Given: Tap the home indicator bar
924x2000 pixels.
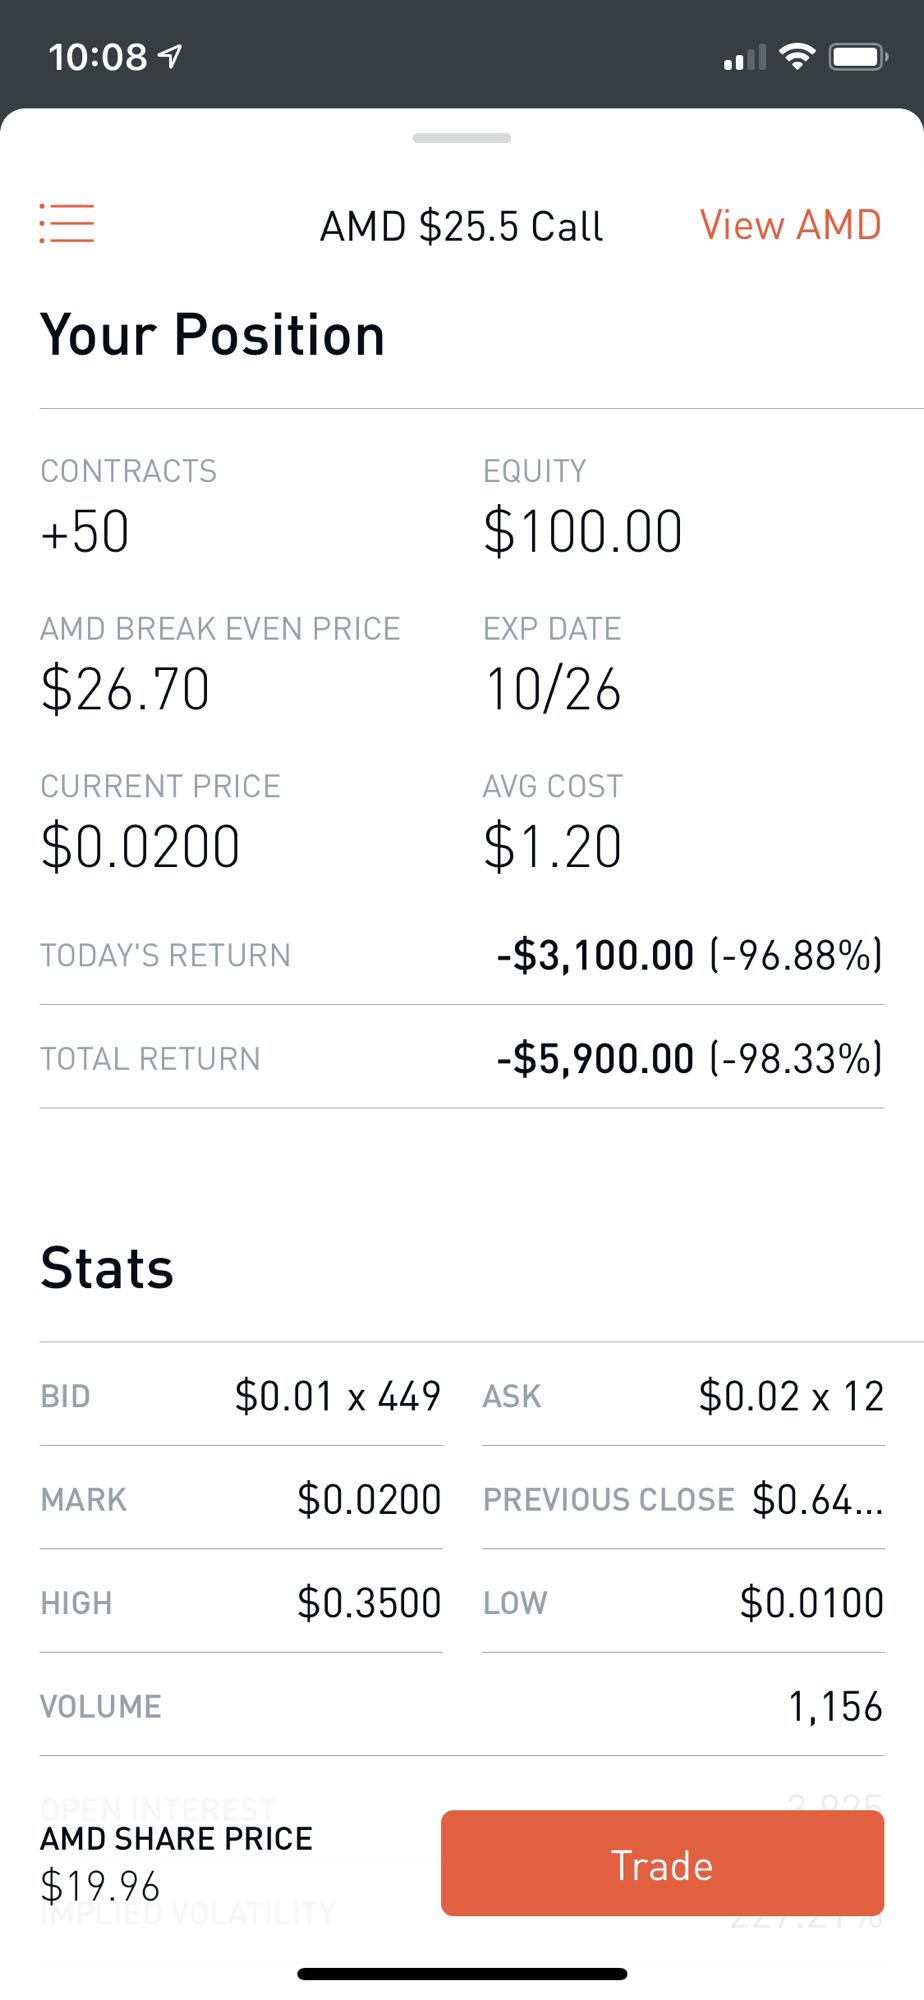Looking at the screenshot, I should 462,1974.
